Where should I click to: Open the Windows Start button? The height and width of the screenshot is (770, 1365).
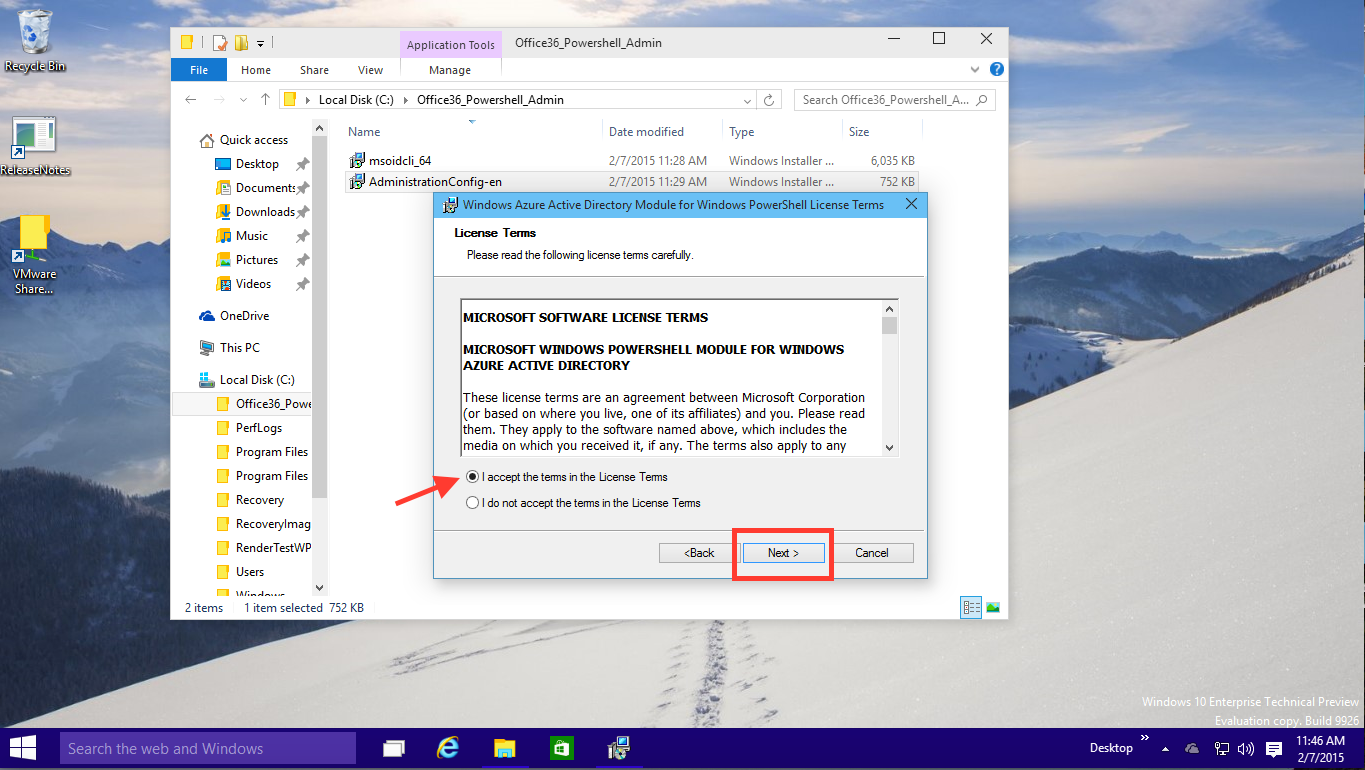(x=23, y=748)
